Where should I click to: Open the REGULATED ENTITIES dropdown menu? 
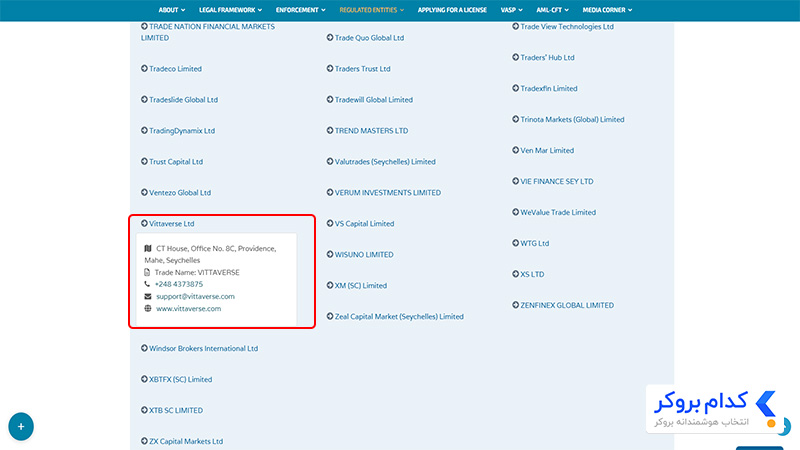371,10
